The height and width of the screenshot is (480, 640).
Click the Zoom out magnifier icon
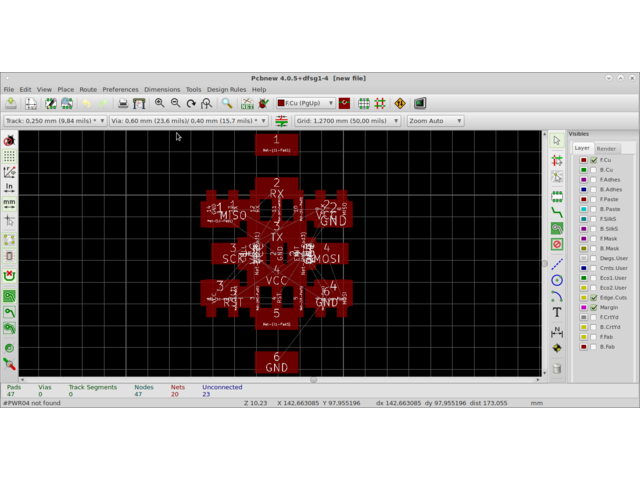pos(176,104)
